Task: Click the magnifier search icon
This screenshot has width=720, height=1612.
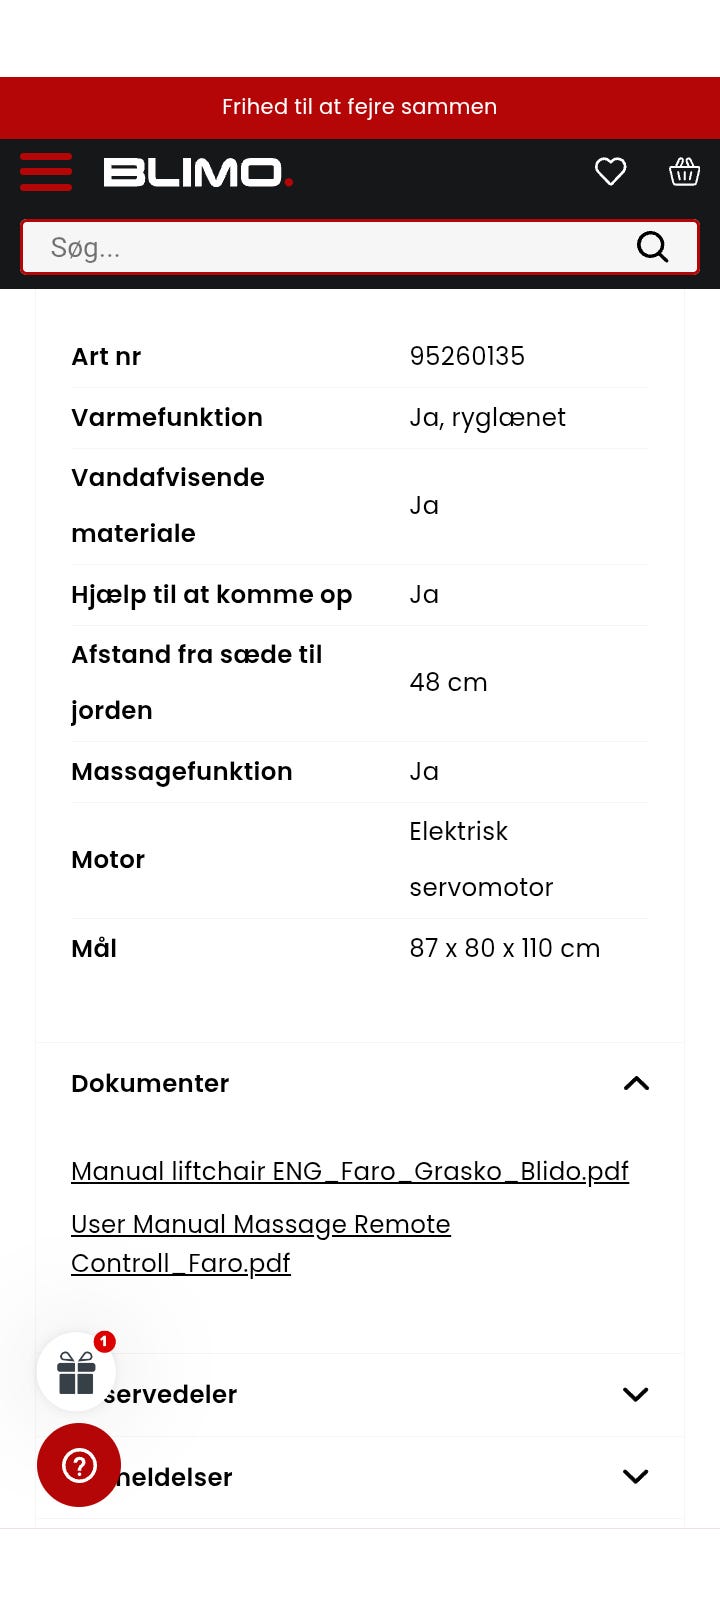Action: [x=652, y=247]
